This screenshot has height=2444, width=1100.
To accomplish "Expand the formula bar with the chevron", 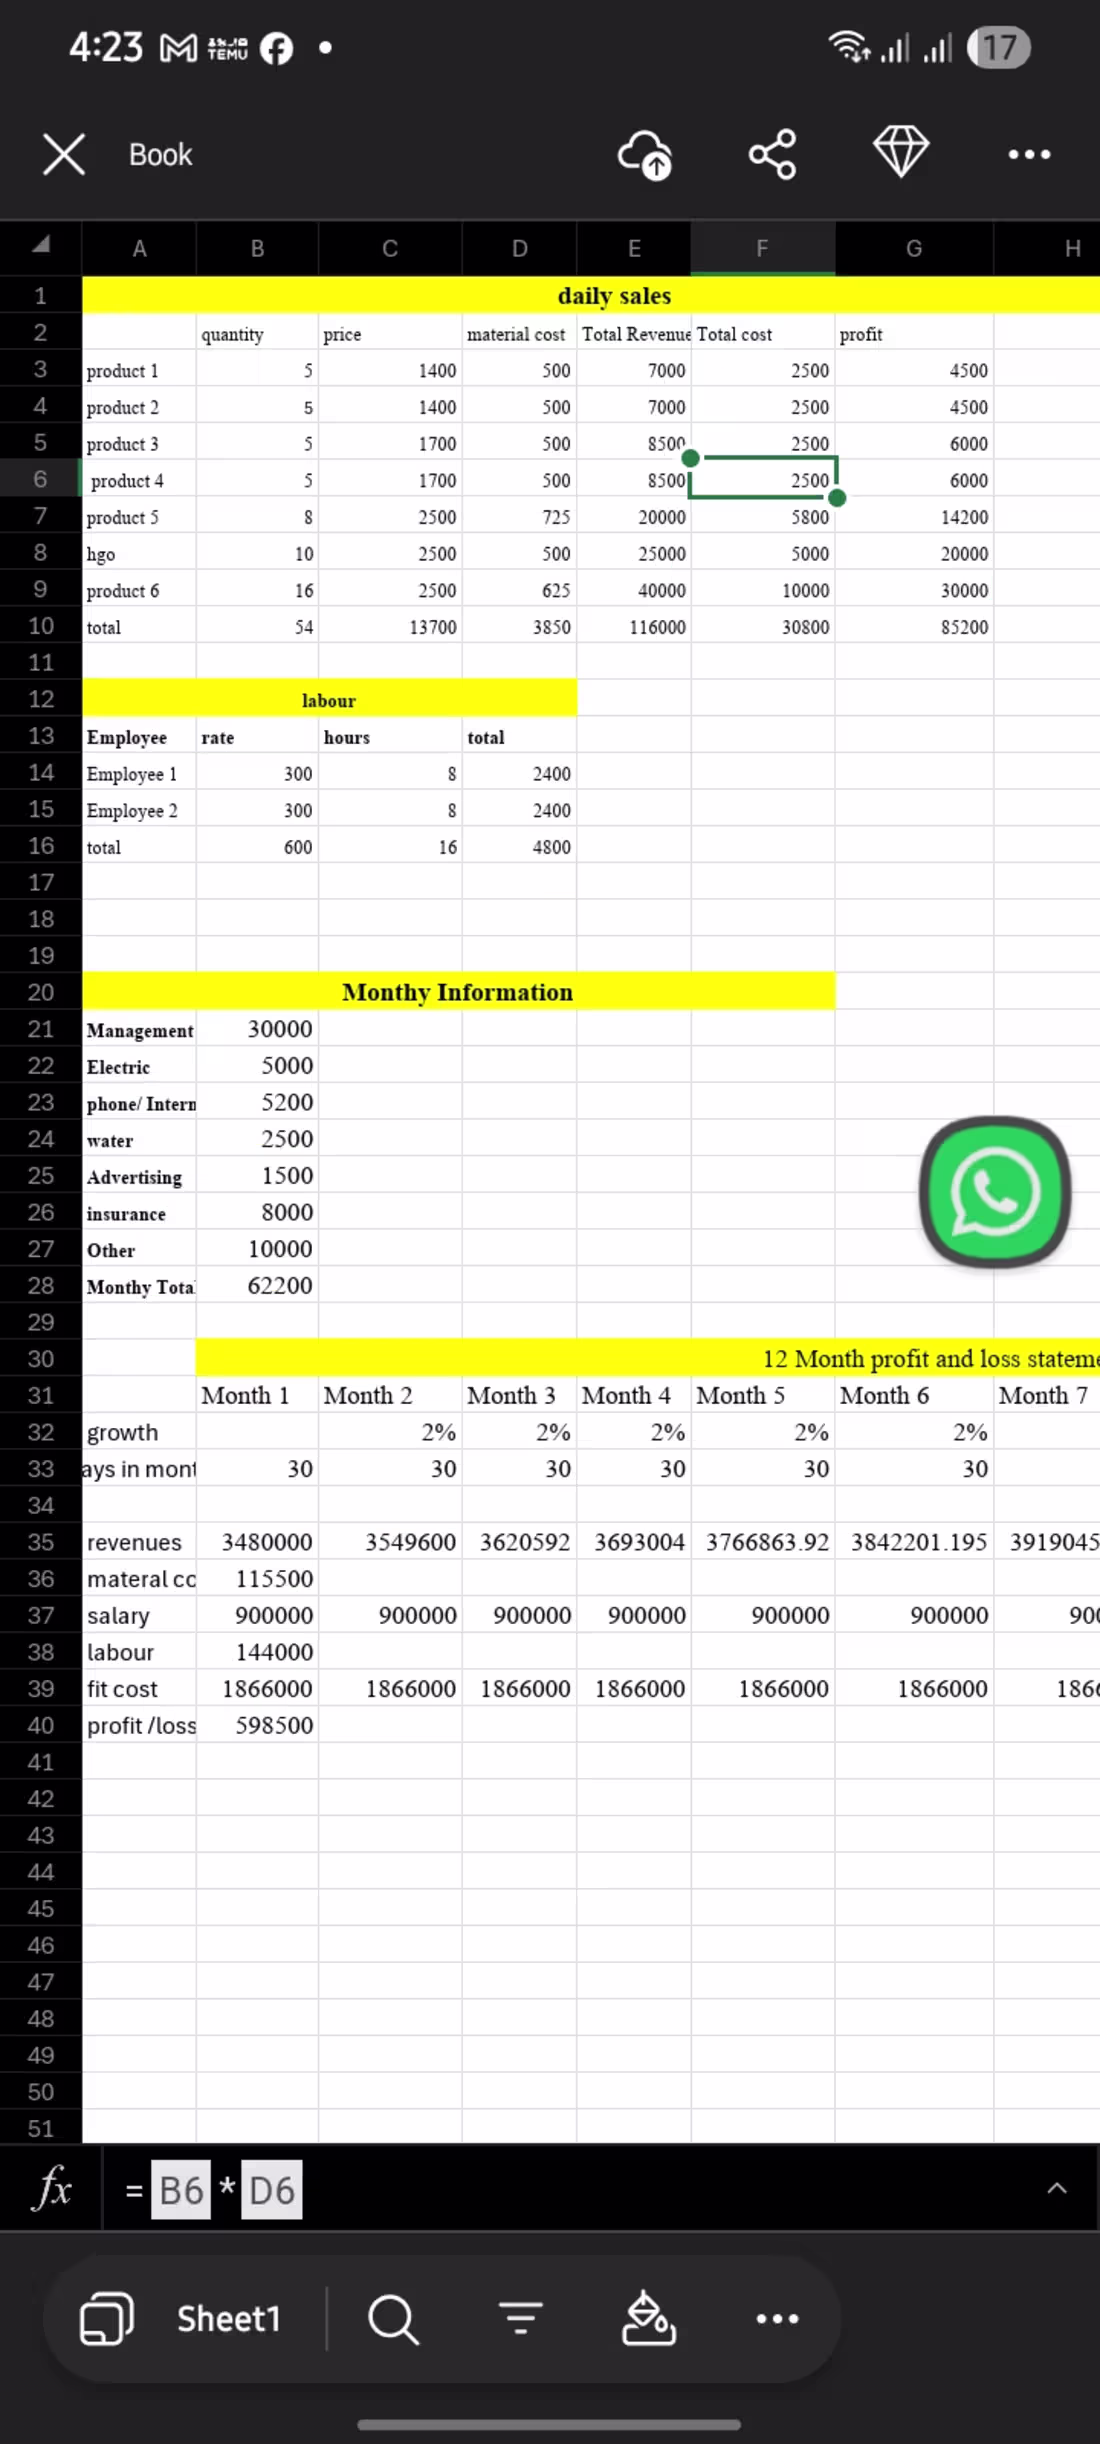I will click(x=1057, y=2188).
